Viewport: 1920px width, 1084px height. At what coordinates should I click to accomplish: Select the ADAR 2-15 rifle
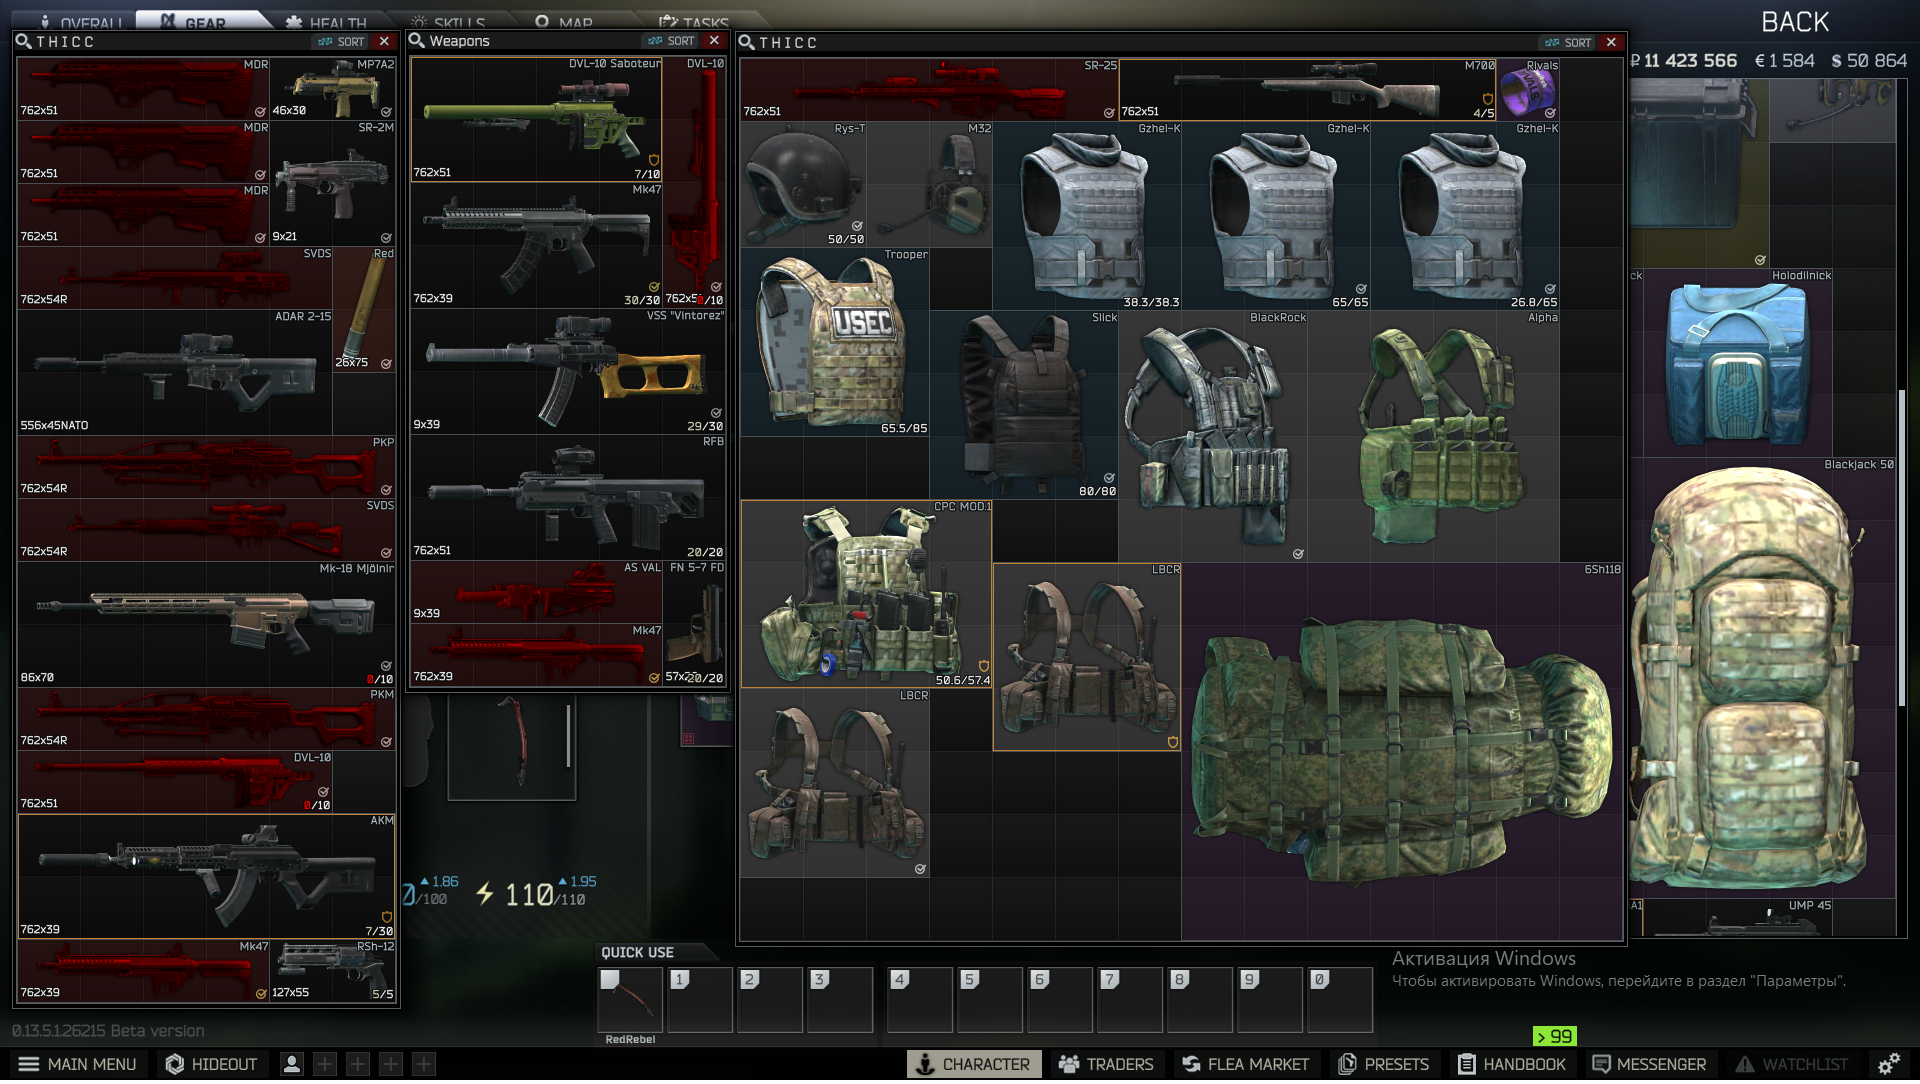[x=175, y=372]
